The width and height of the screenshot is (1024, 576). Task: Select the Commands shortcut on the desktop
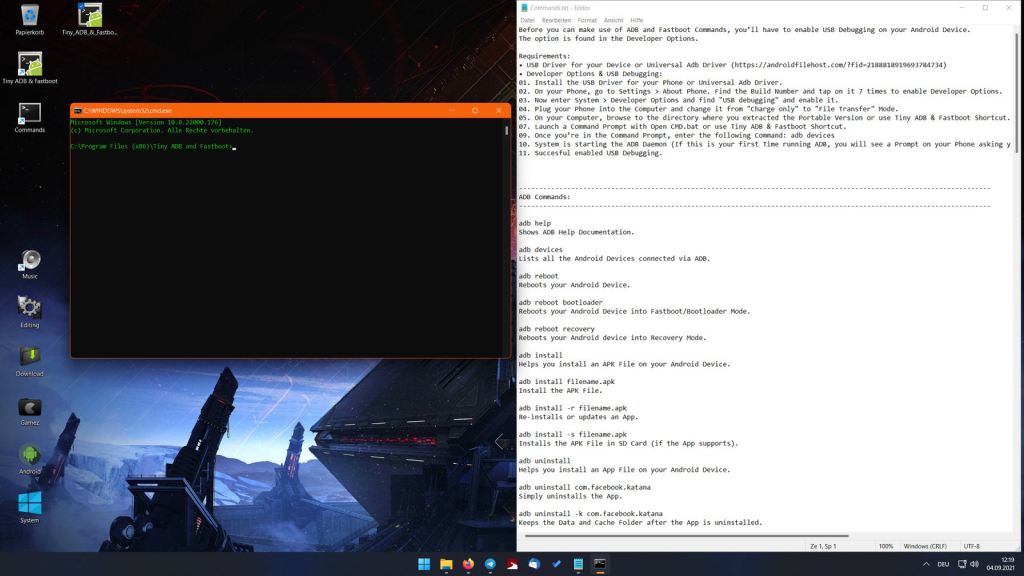30,114
